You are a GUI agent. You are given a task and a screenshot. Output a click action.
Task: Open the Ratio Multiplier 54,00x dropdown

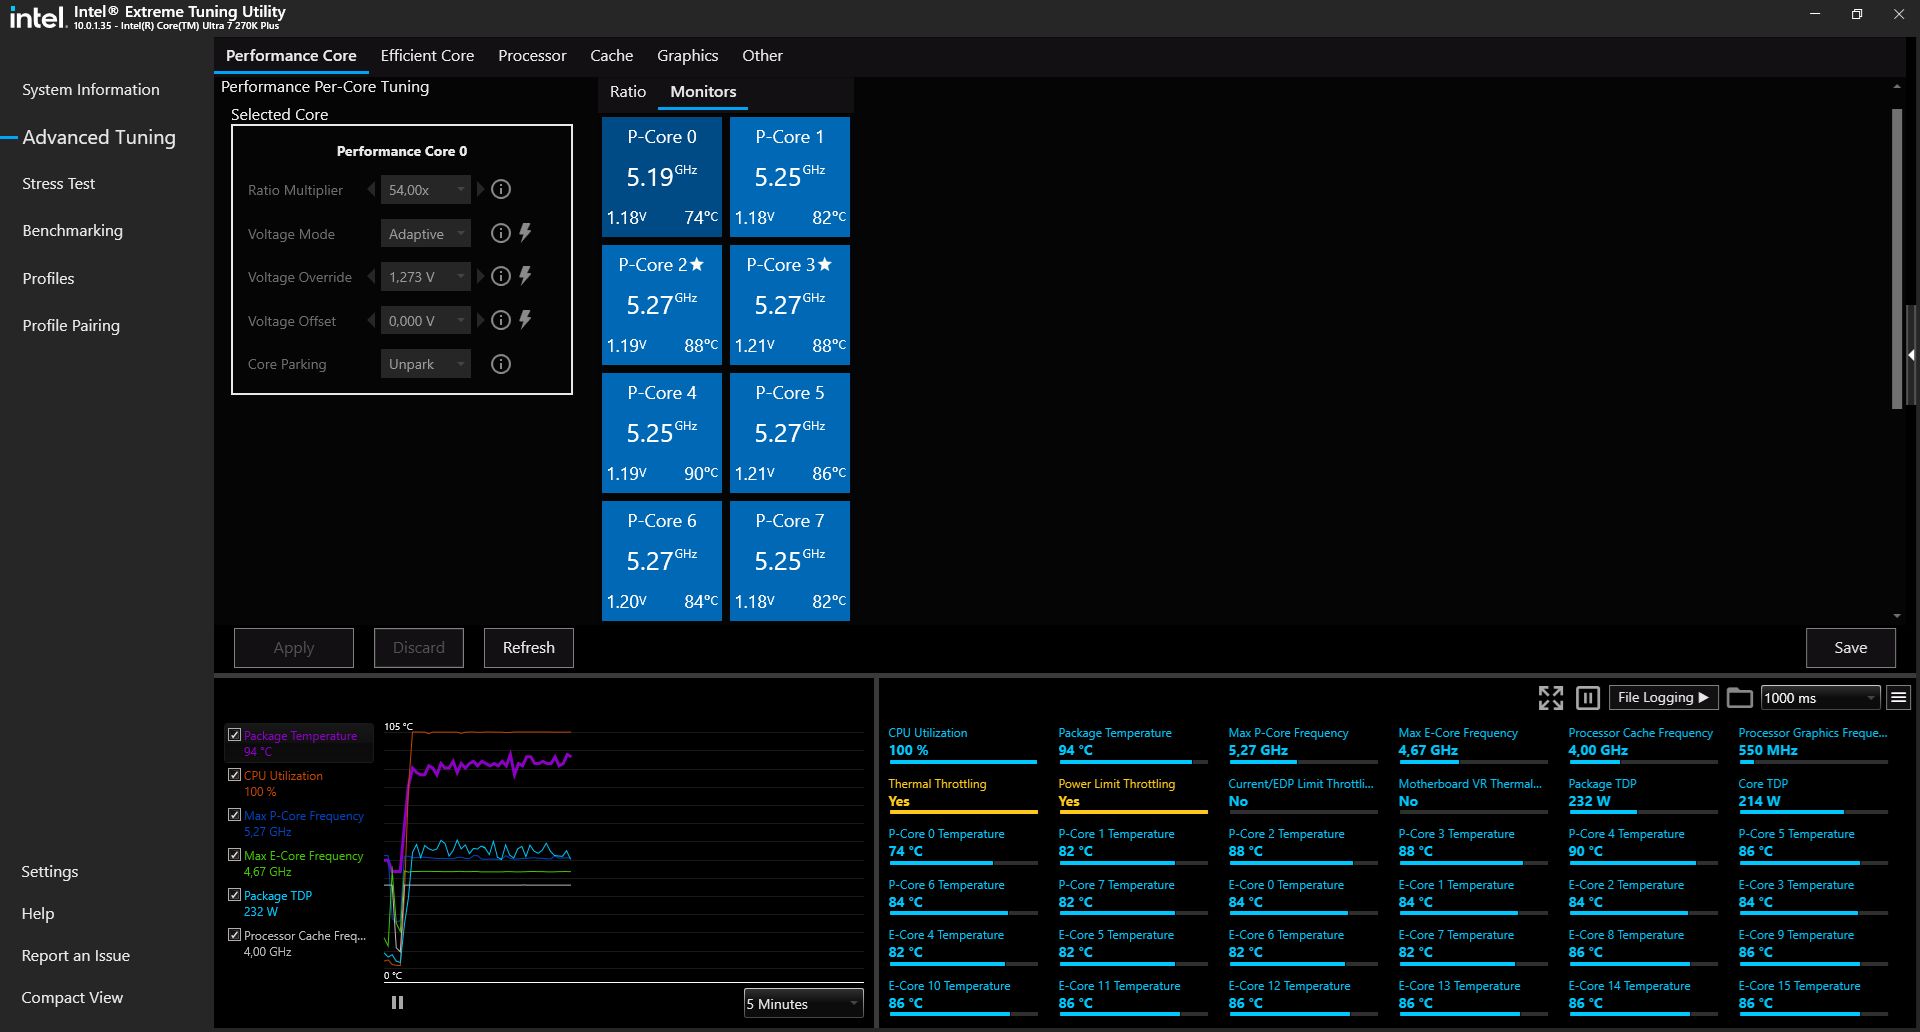coord(425,189)
